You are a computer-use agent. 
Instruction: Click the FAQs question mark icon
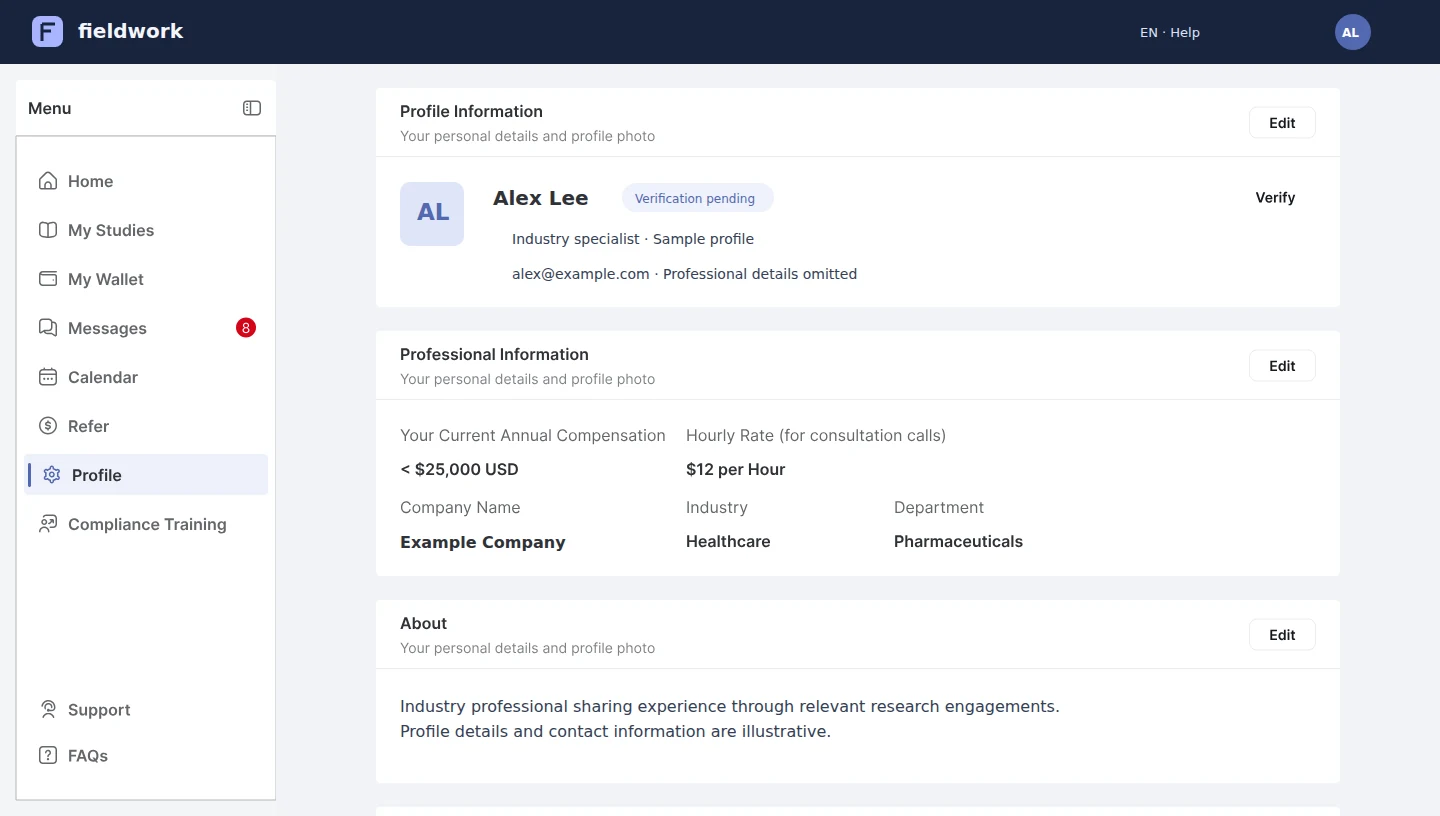point(47,756)
